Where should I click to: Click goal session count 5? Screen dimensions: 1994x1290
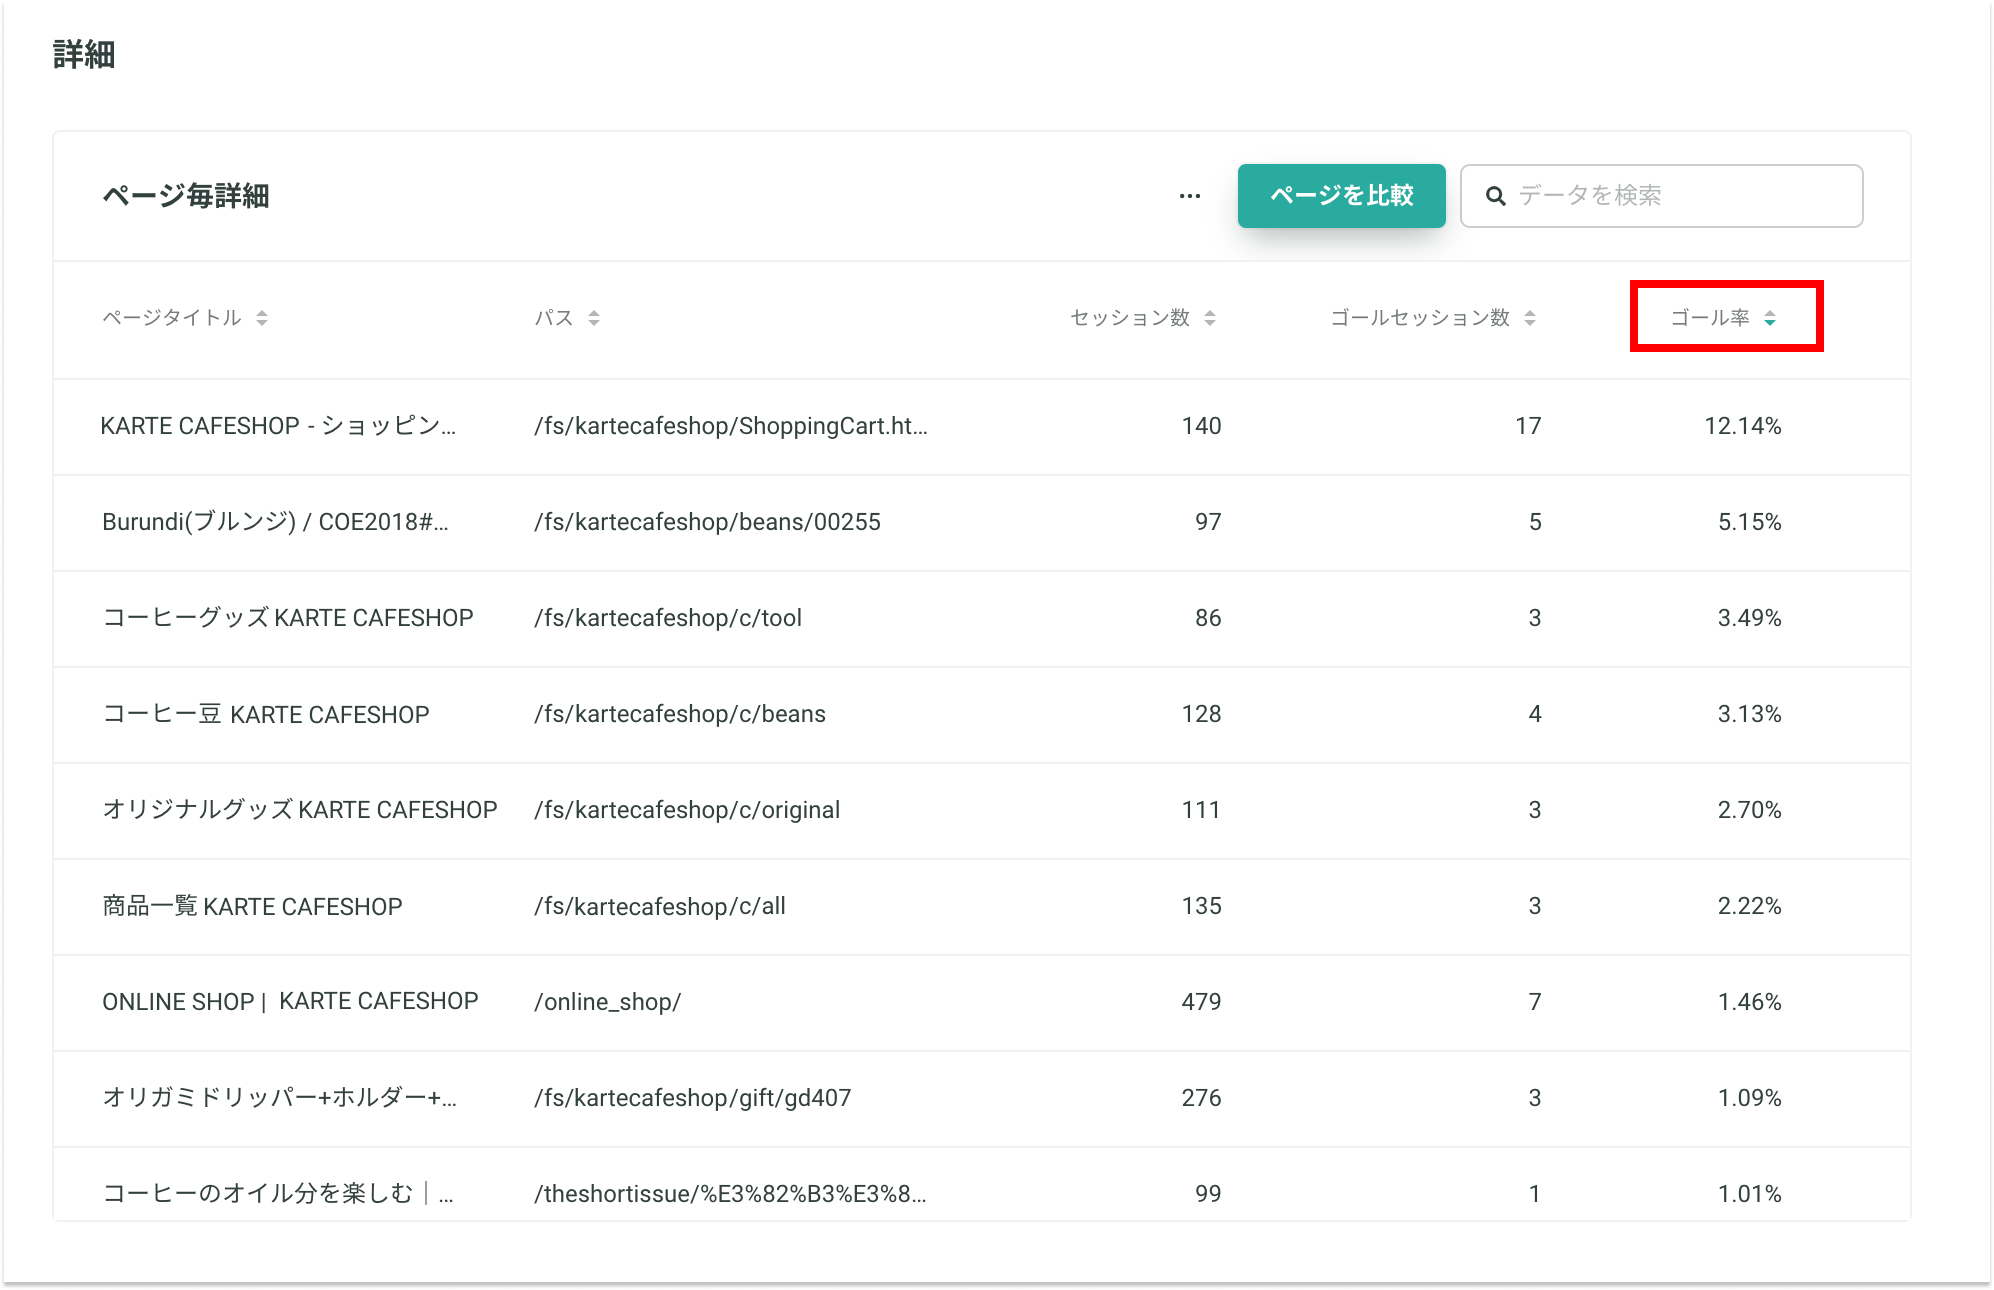tap(1535, 522)
